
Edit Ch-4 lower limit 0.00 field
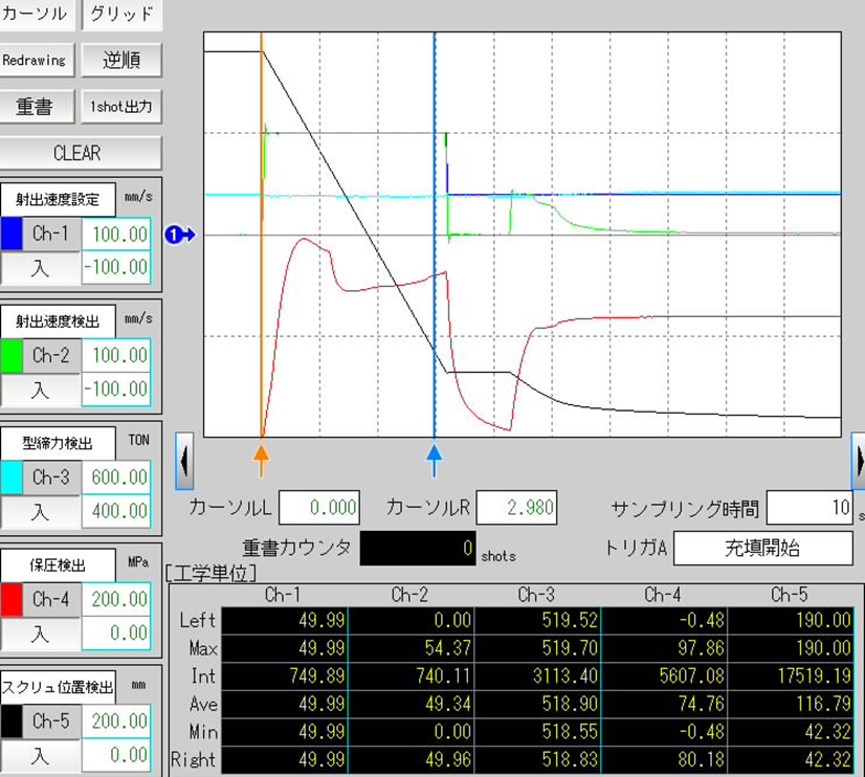coord(116,633)
